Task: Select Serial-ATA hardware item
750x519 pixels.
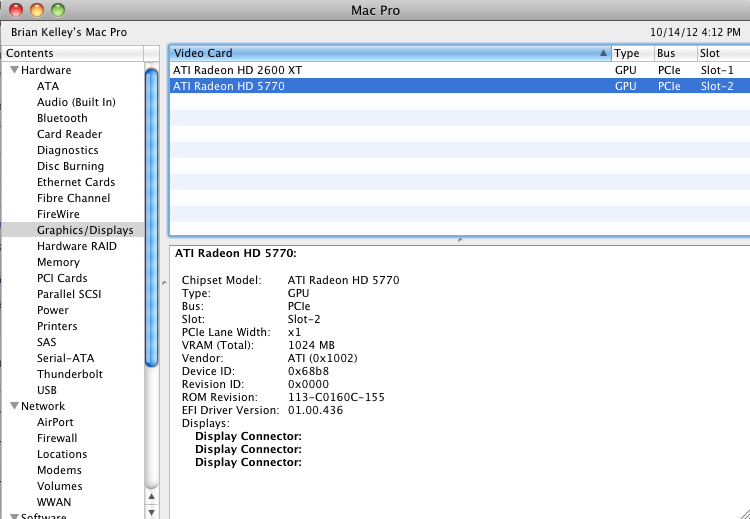Action: (66, 358)
